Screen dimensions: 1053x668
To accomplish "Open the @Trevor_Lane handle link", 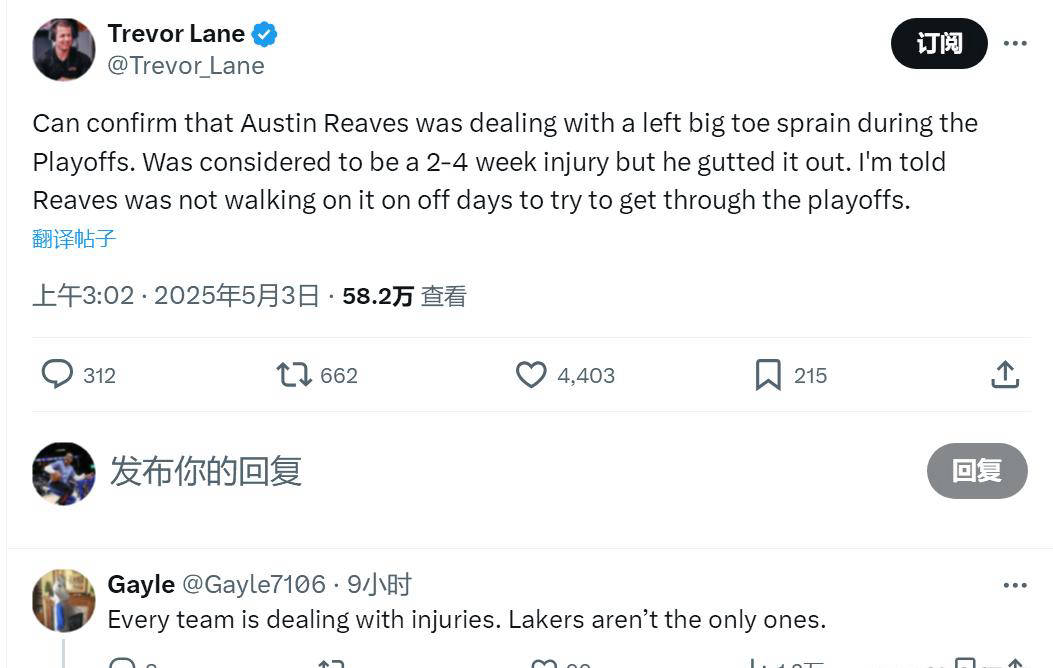I will (x=186, y=66).
